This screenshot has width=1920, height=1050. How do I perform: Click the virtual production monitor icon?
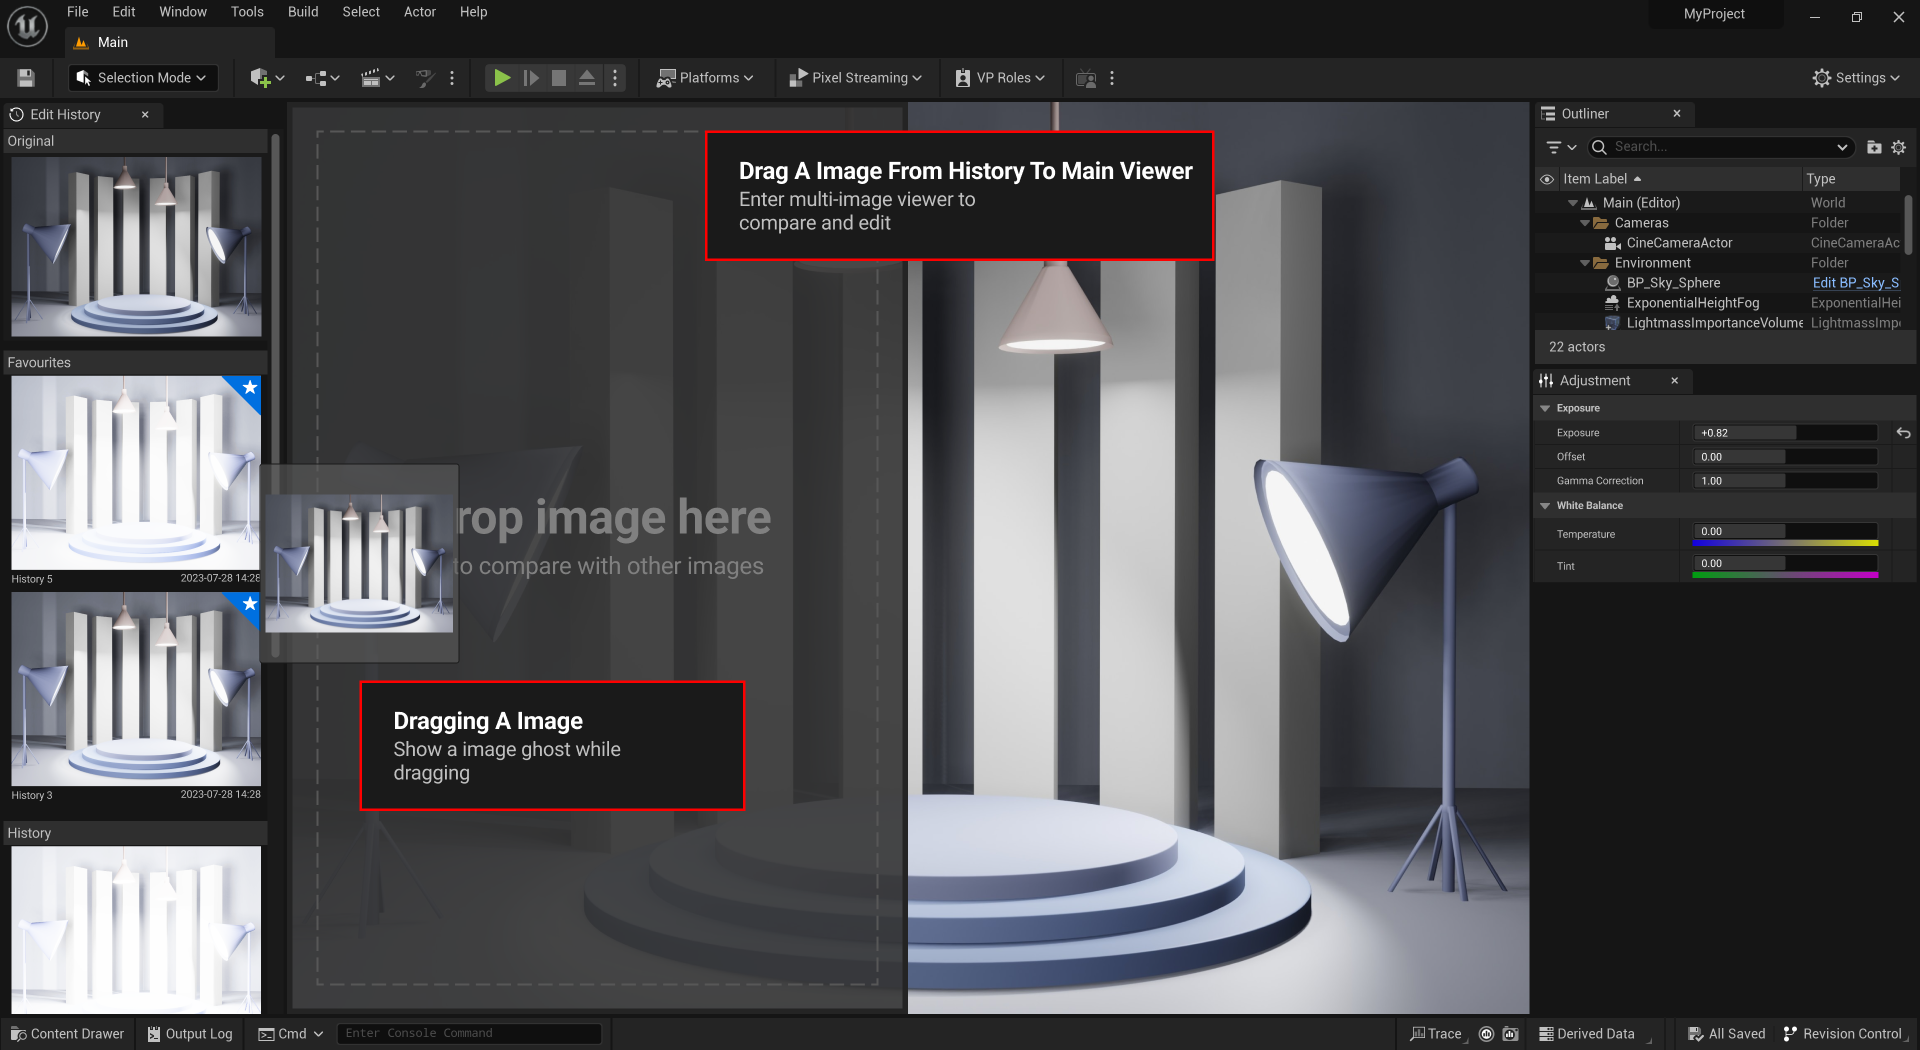click(1086, 78)
